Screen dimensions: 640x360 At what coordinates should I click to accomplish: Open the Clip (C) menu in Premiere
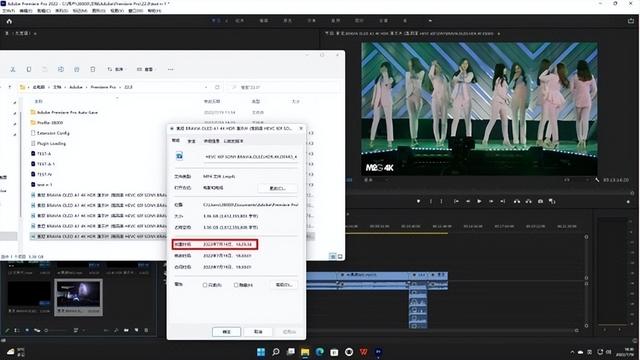44,11
